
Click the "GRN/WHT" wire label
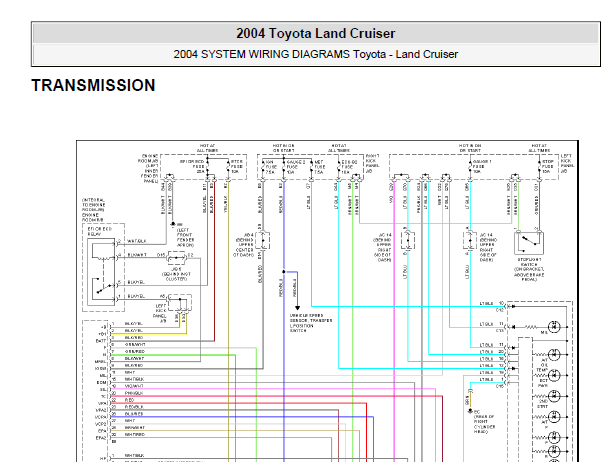(135, 344)
